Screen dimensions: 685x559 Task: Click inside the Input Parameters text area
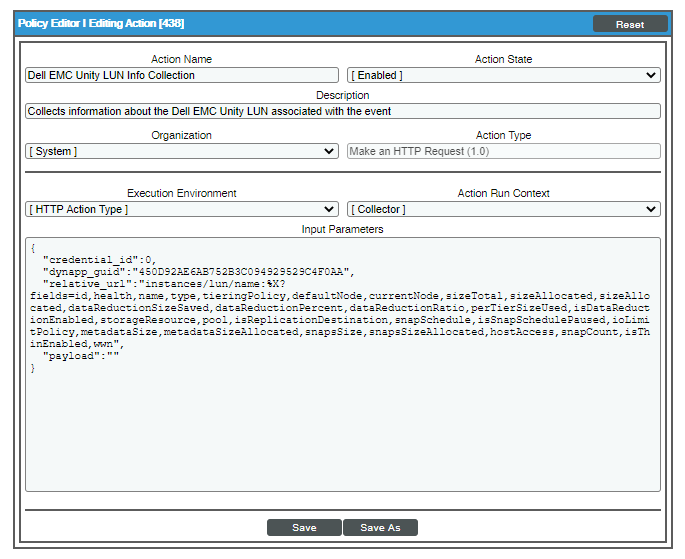(342, 364)
